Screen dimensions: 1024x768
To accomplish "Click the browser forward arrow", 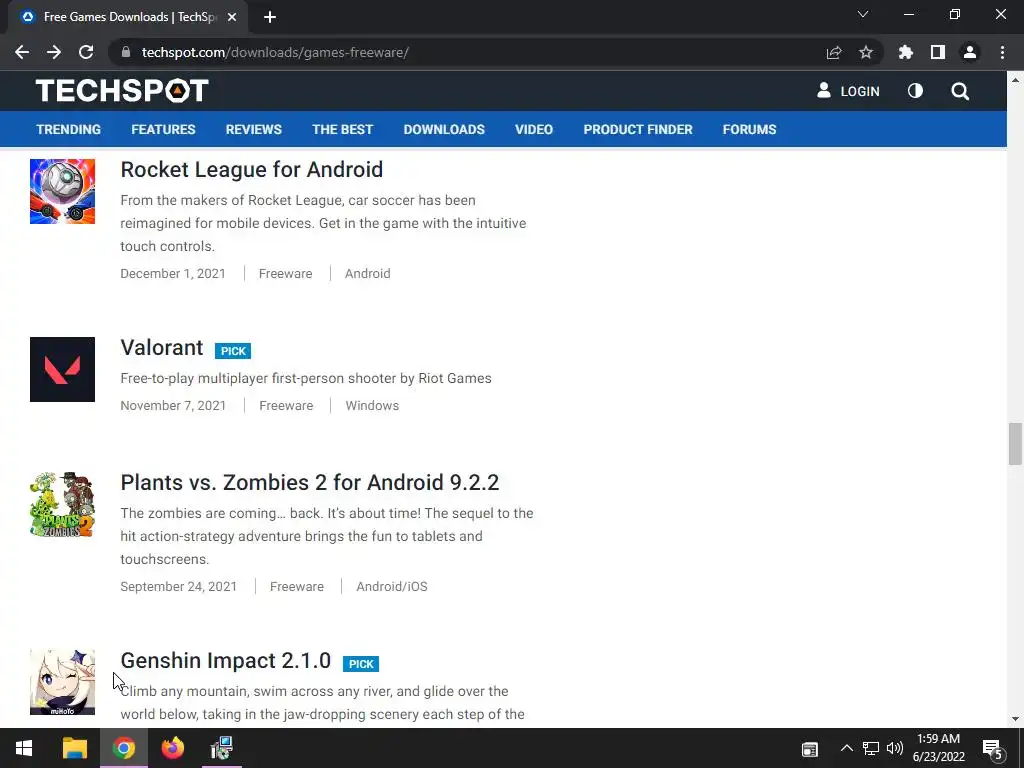I will coord(54,52).
